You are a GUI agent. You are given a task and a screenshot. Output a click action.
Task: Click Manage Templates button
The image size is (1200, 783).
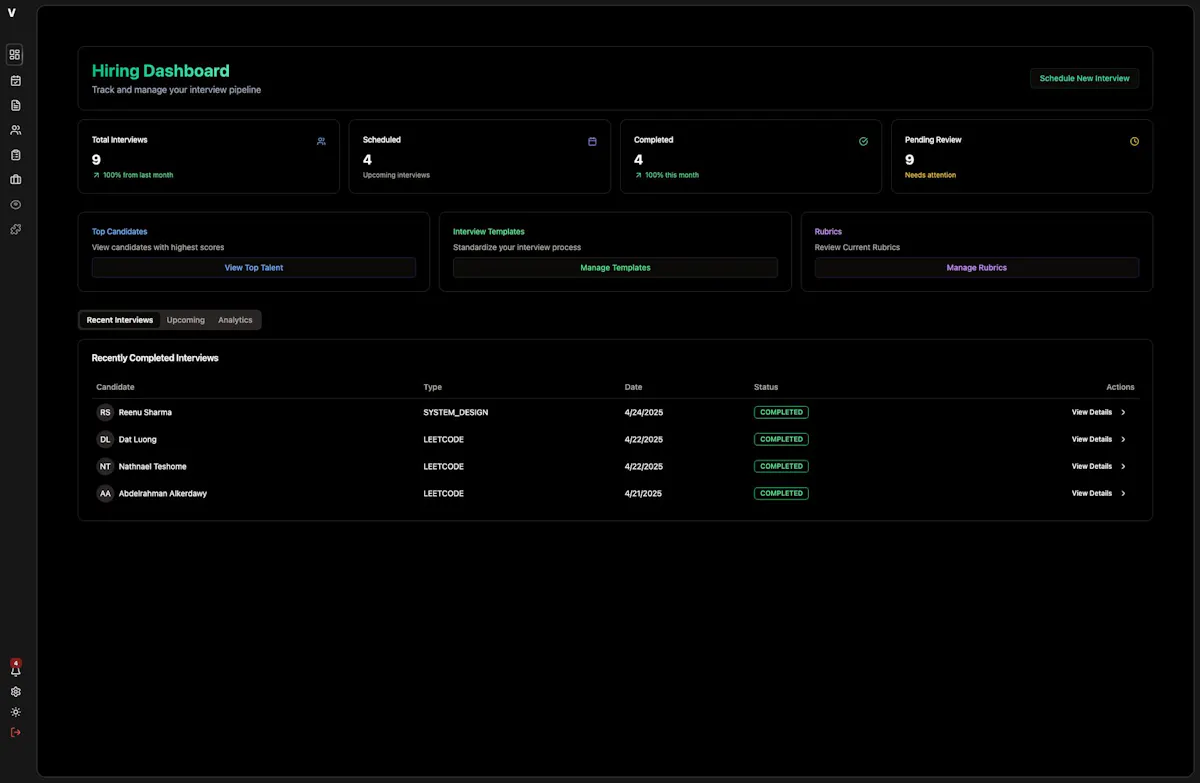[x=615, y=268]
